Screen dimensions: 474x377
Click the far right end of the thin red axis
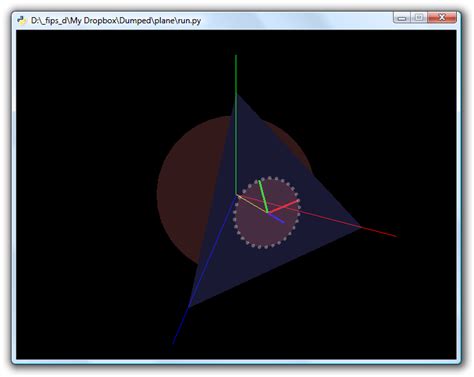pyautogui.click(x=395, y=236)
